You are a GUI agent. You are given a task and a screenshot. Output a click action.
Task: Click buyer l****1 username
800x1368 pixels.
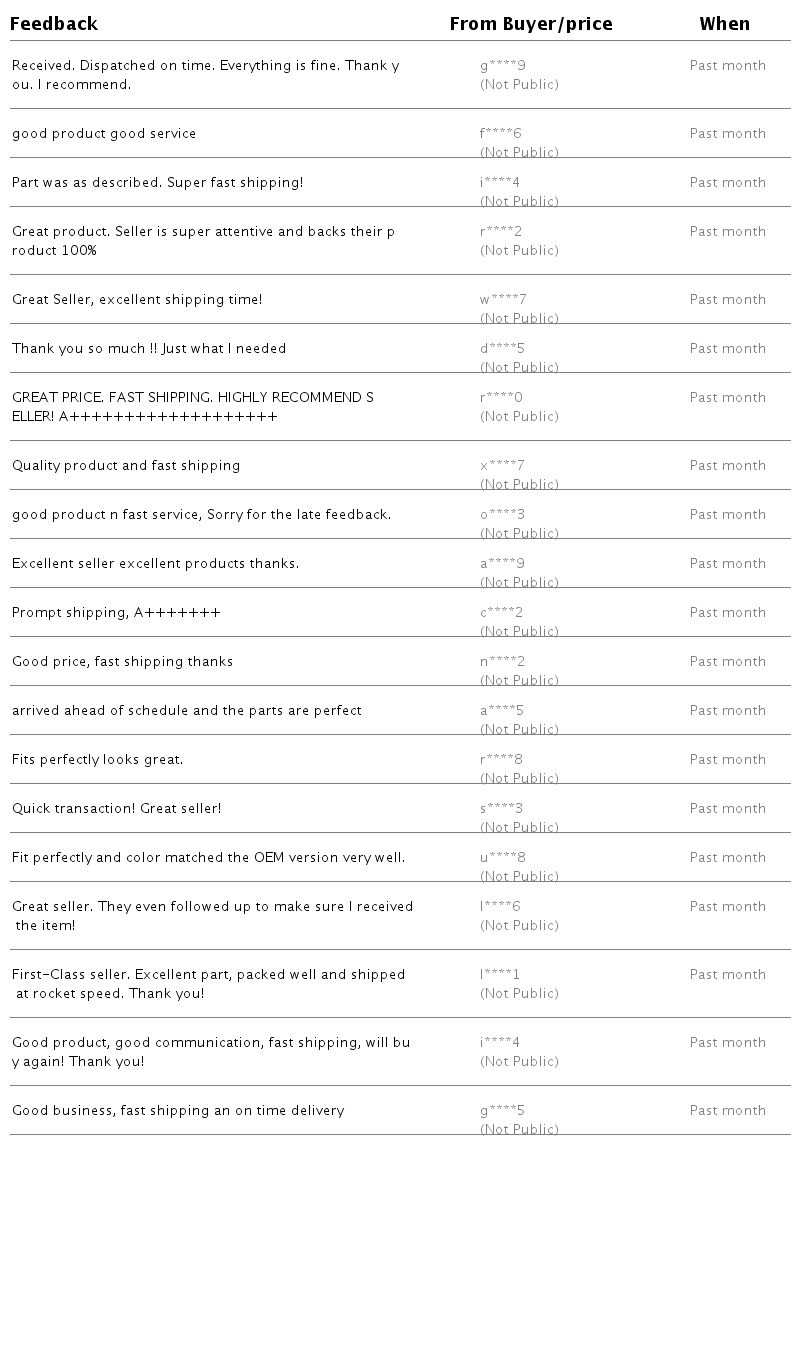pos(500,975)
